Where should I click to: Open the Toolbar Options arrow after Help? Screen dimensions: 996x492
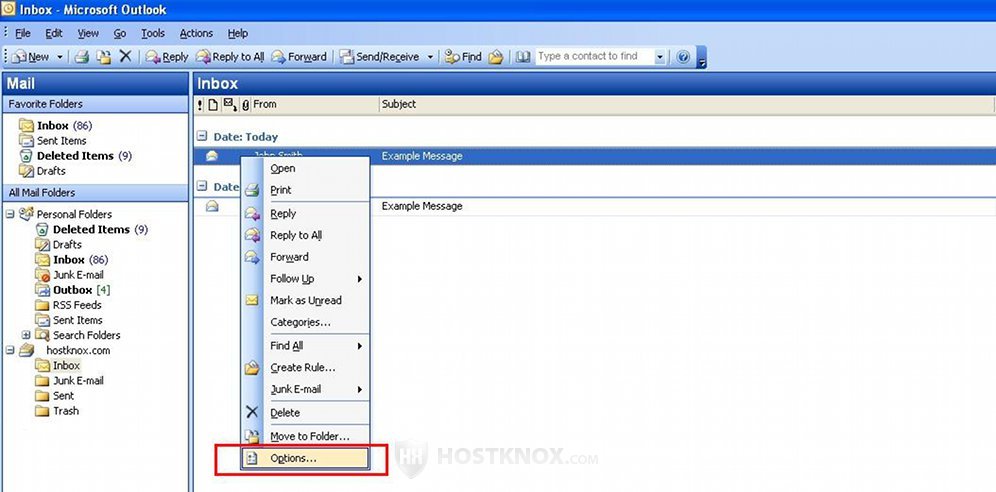[x=701, y=57]
